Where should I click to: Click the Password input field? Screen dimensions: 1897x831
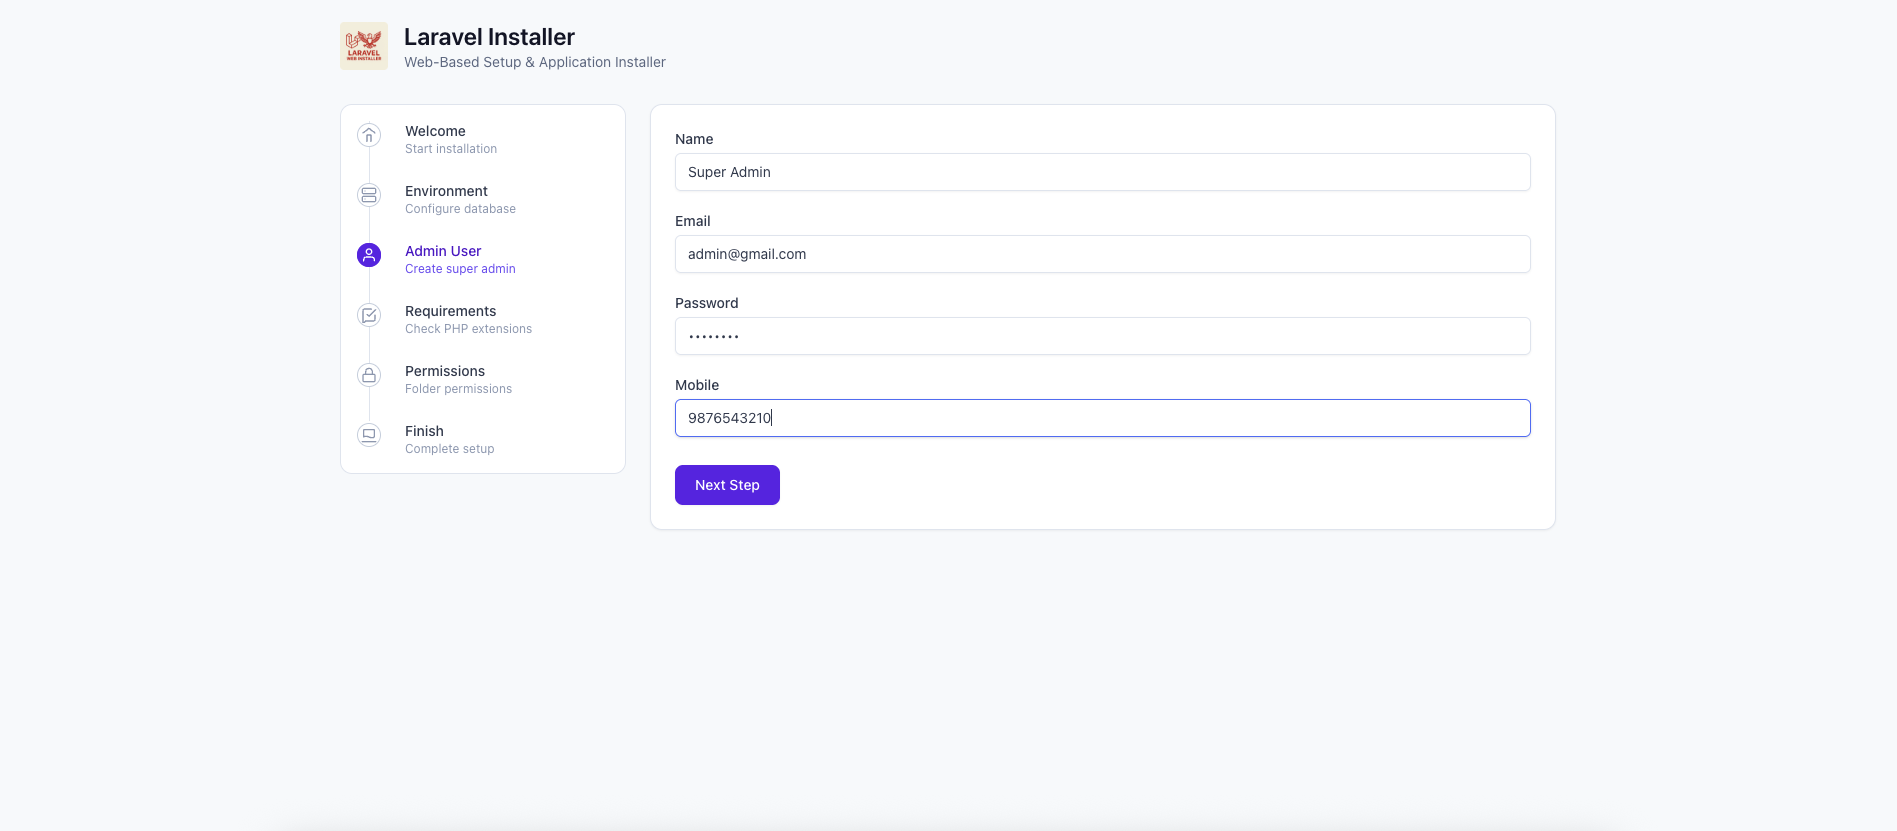(1102, 336)
